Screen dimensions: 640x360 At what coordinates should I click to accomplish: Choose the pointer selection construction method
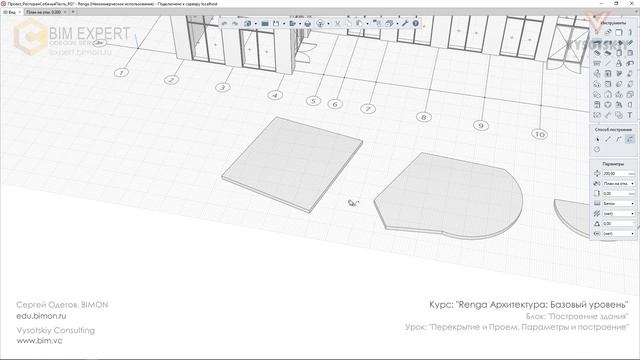[597, 140]
